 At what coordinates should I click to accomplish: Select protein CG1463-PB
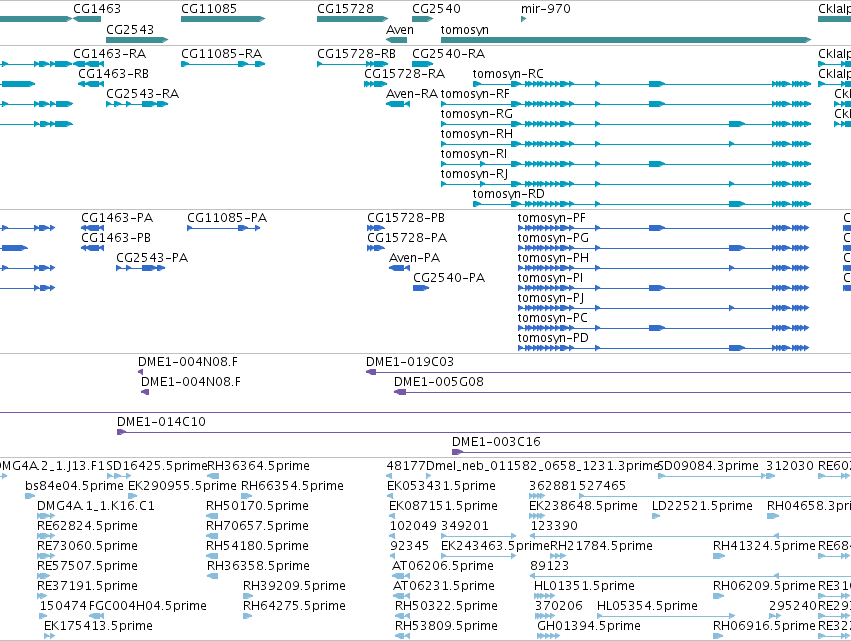point(92,248)
